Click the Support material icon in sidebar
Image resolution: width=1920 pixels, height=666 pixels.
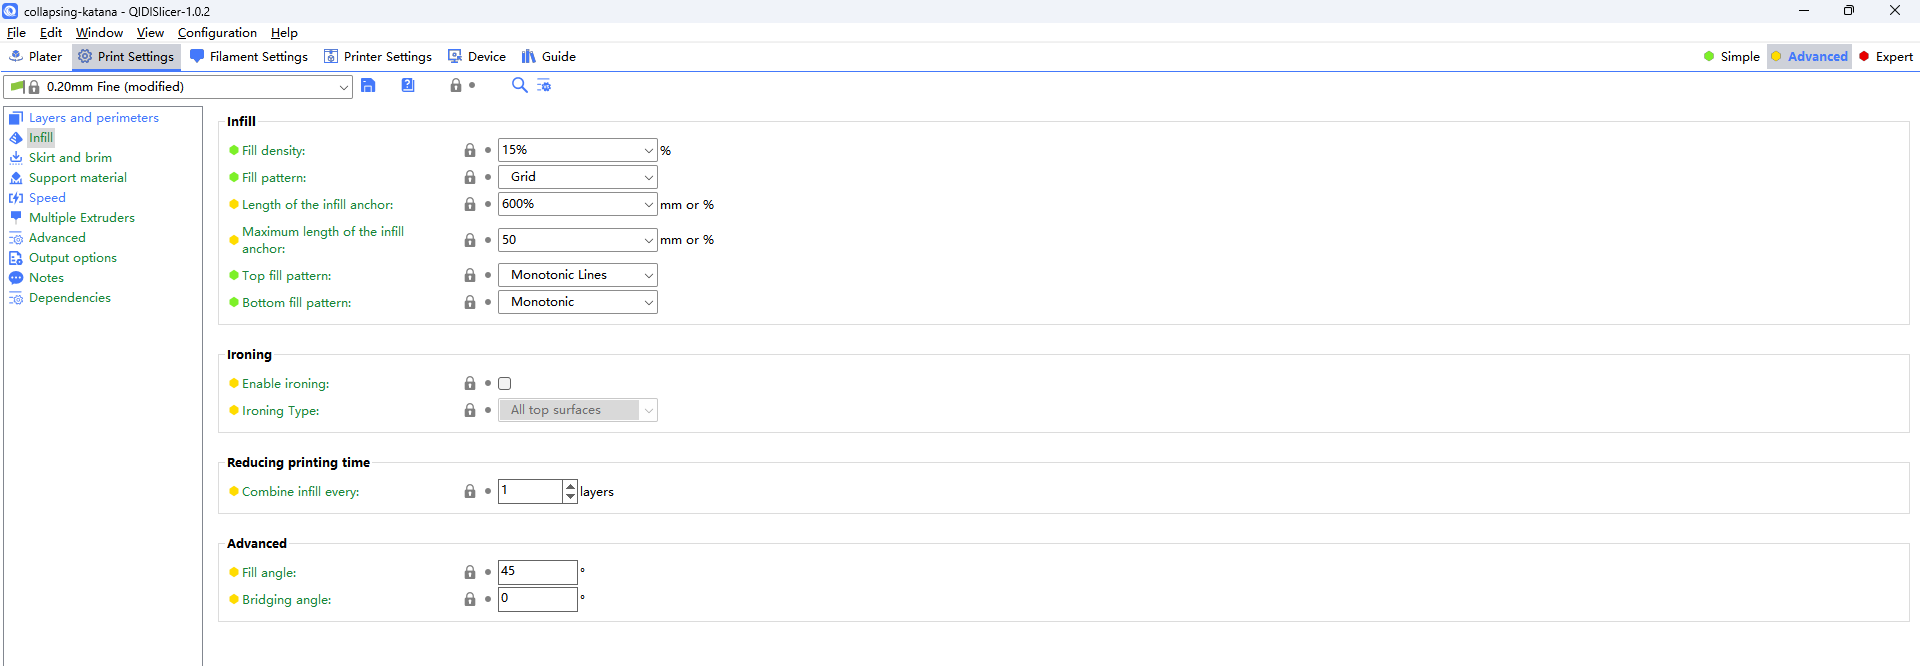tap(16, 178)
